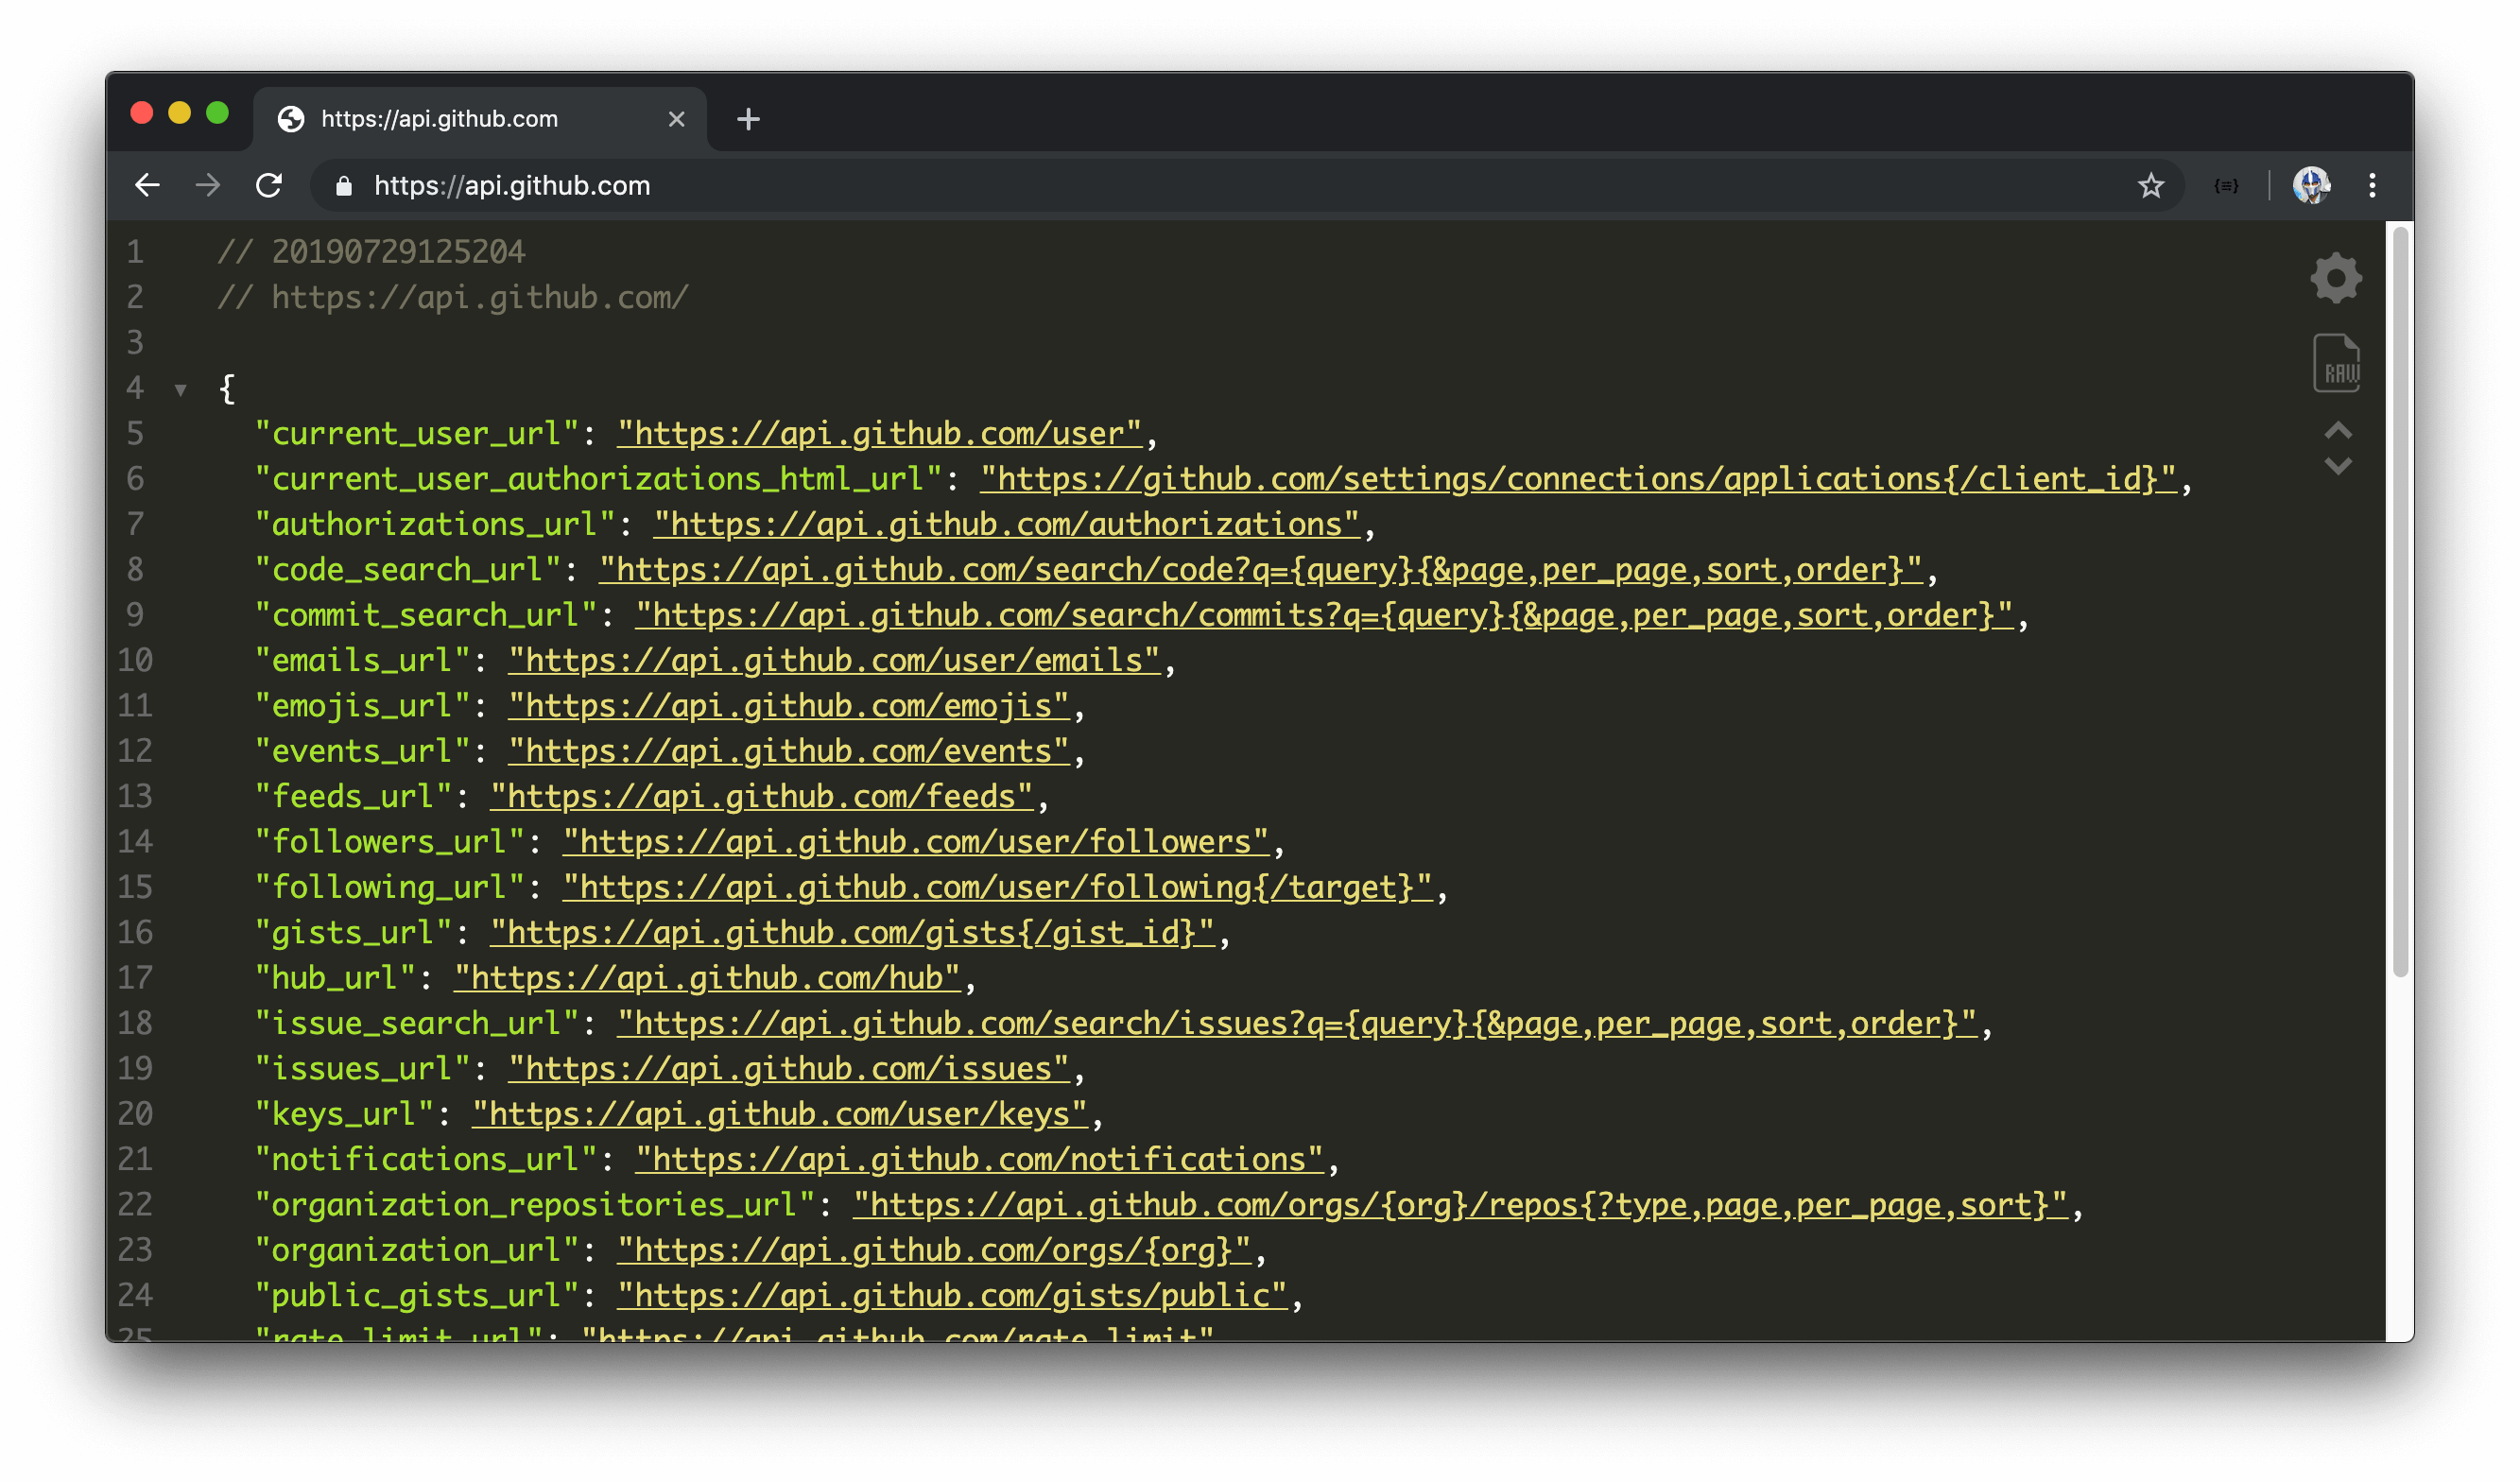Click the address bar URL field

(x=511, y=183)
